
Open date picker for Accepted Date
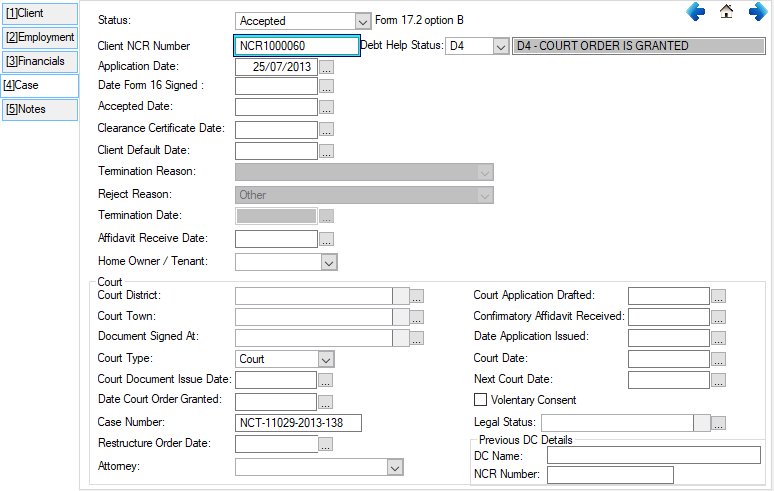coord(326,107)
